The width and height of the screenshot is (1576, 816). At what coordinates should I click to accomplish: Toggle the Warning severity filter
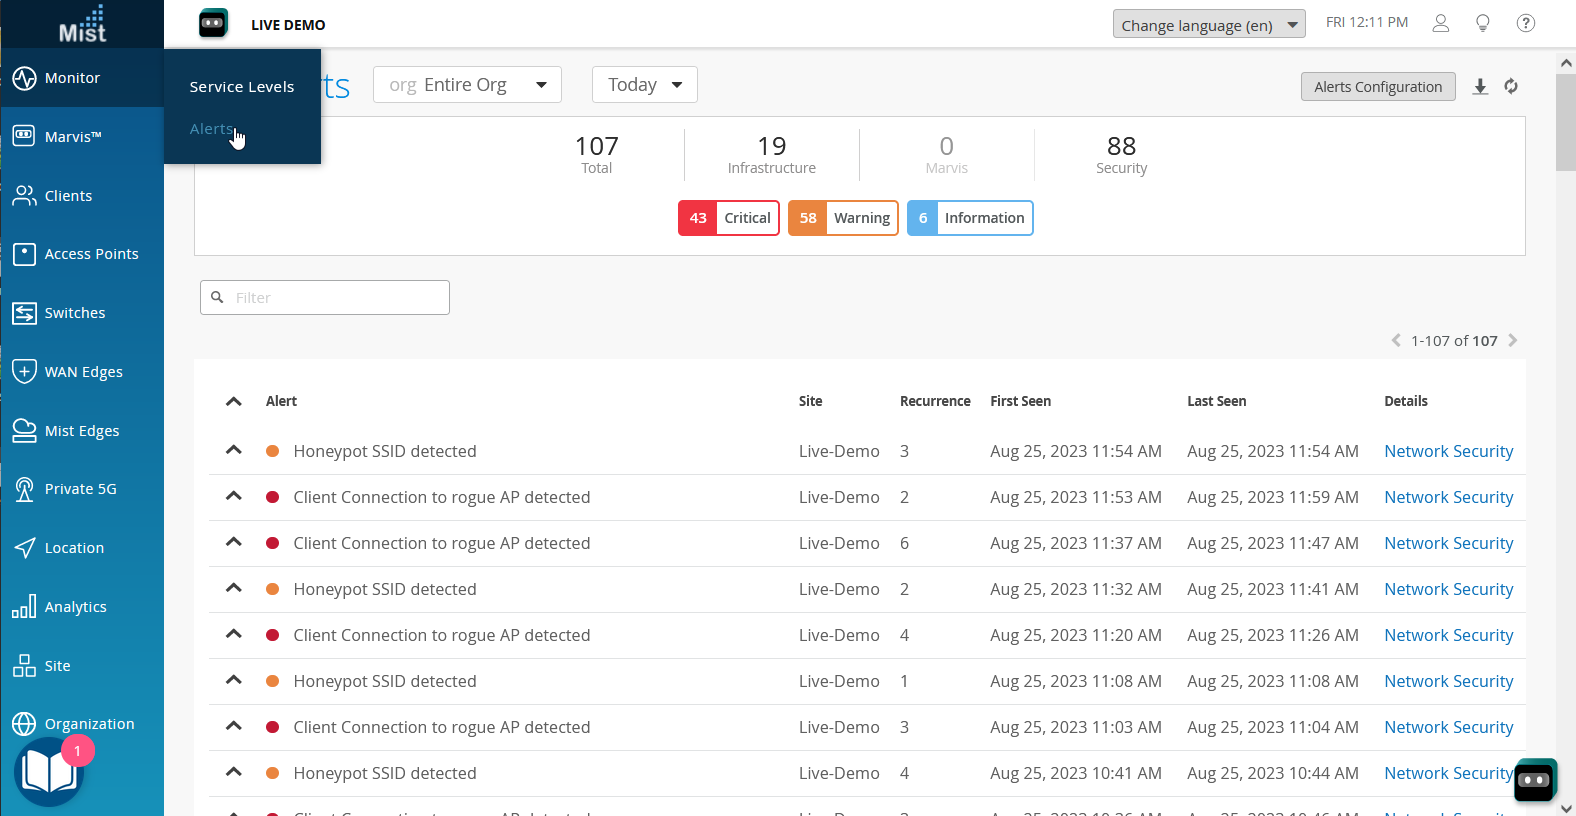pyautogui.click(x=843, y=218)
